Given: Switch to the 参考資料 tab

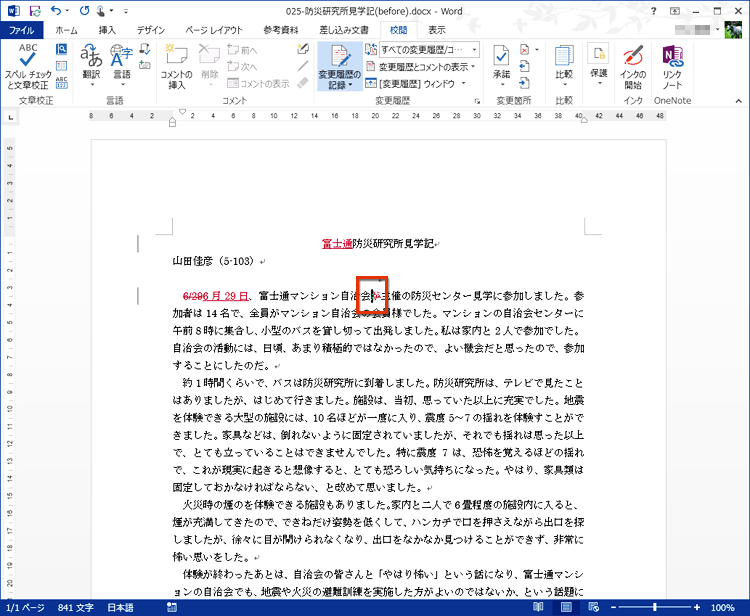Looking at the screenshot, I should click(280, 30).
